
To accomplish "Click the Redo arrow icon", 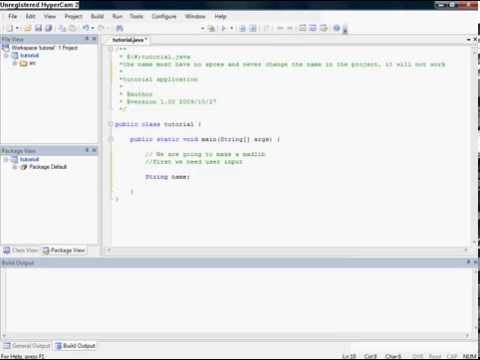I will [101, 28].
